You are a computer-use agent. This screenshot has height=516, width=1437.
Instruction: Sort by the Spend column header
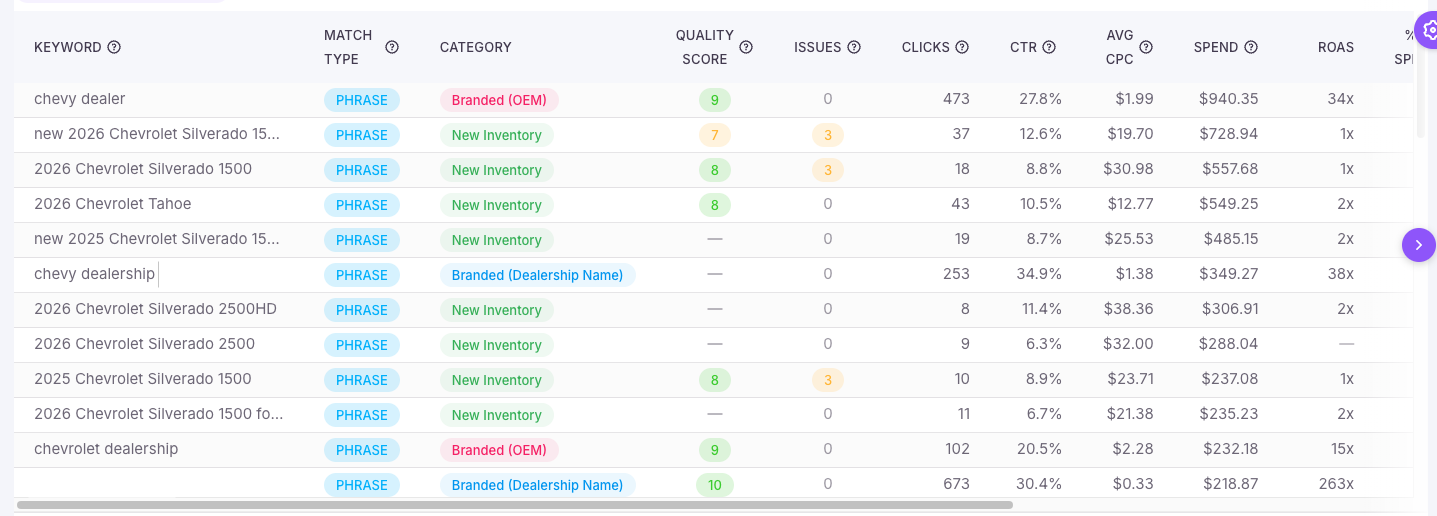tap(1216, 47)
